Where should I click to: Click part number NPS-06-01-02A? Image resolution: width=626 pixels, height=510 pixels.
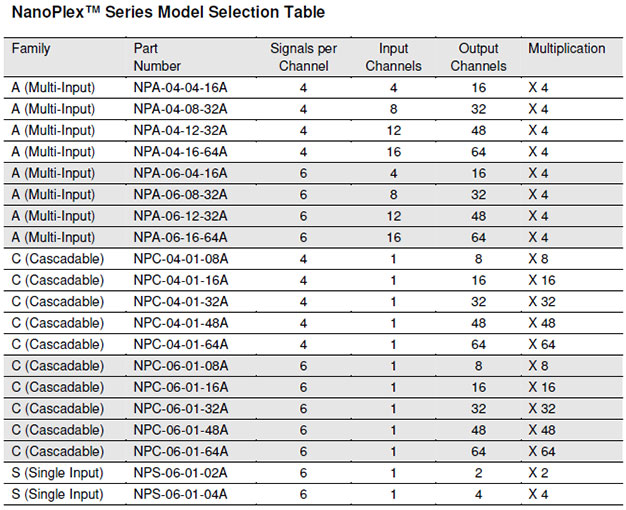pos(180,472)
